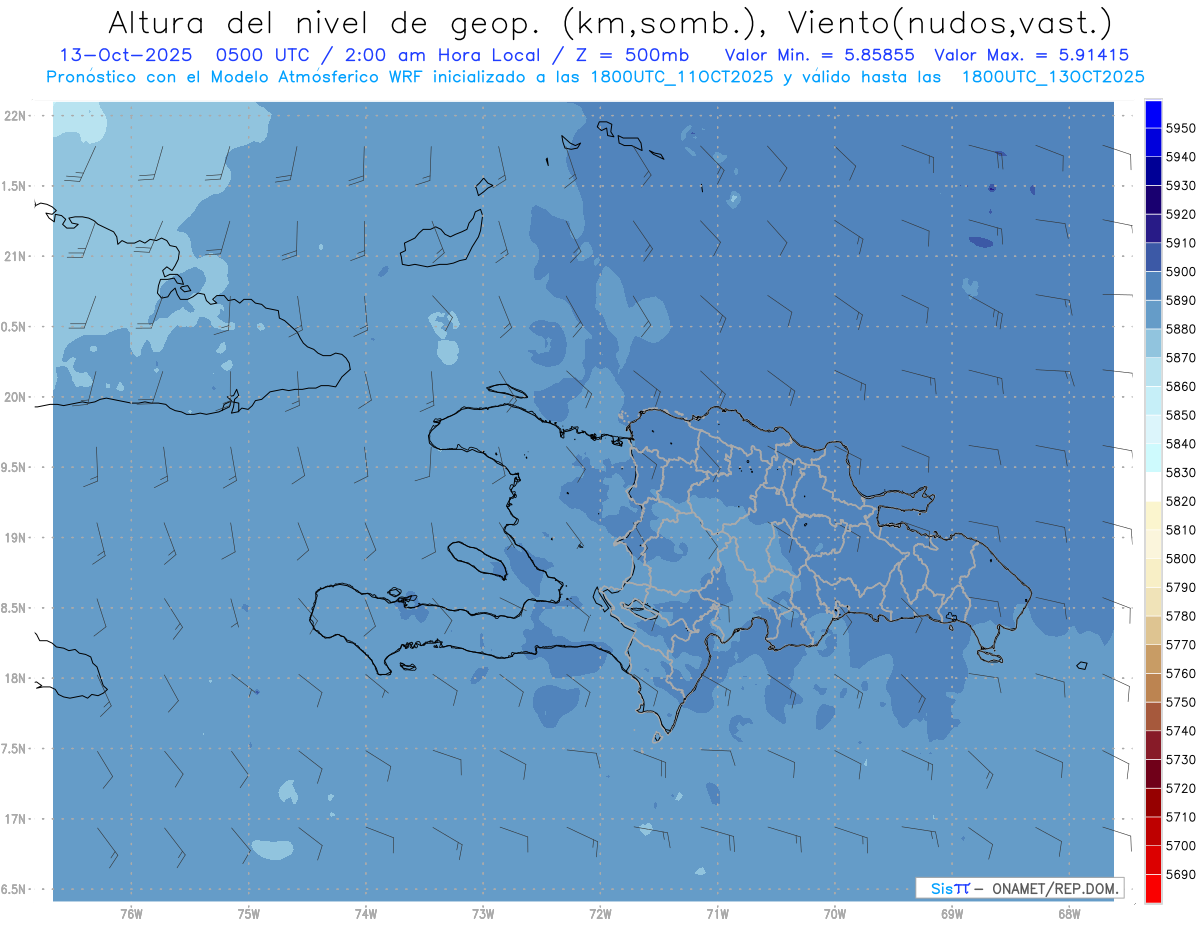Click the colorbar value '5950'
This screenshot has height=927, width=1200.
point(1181,128)
